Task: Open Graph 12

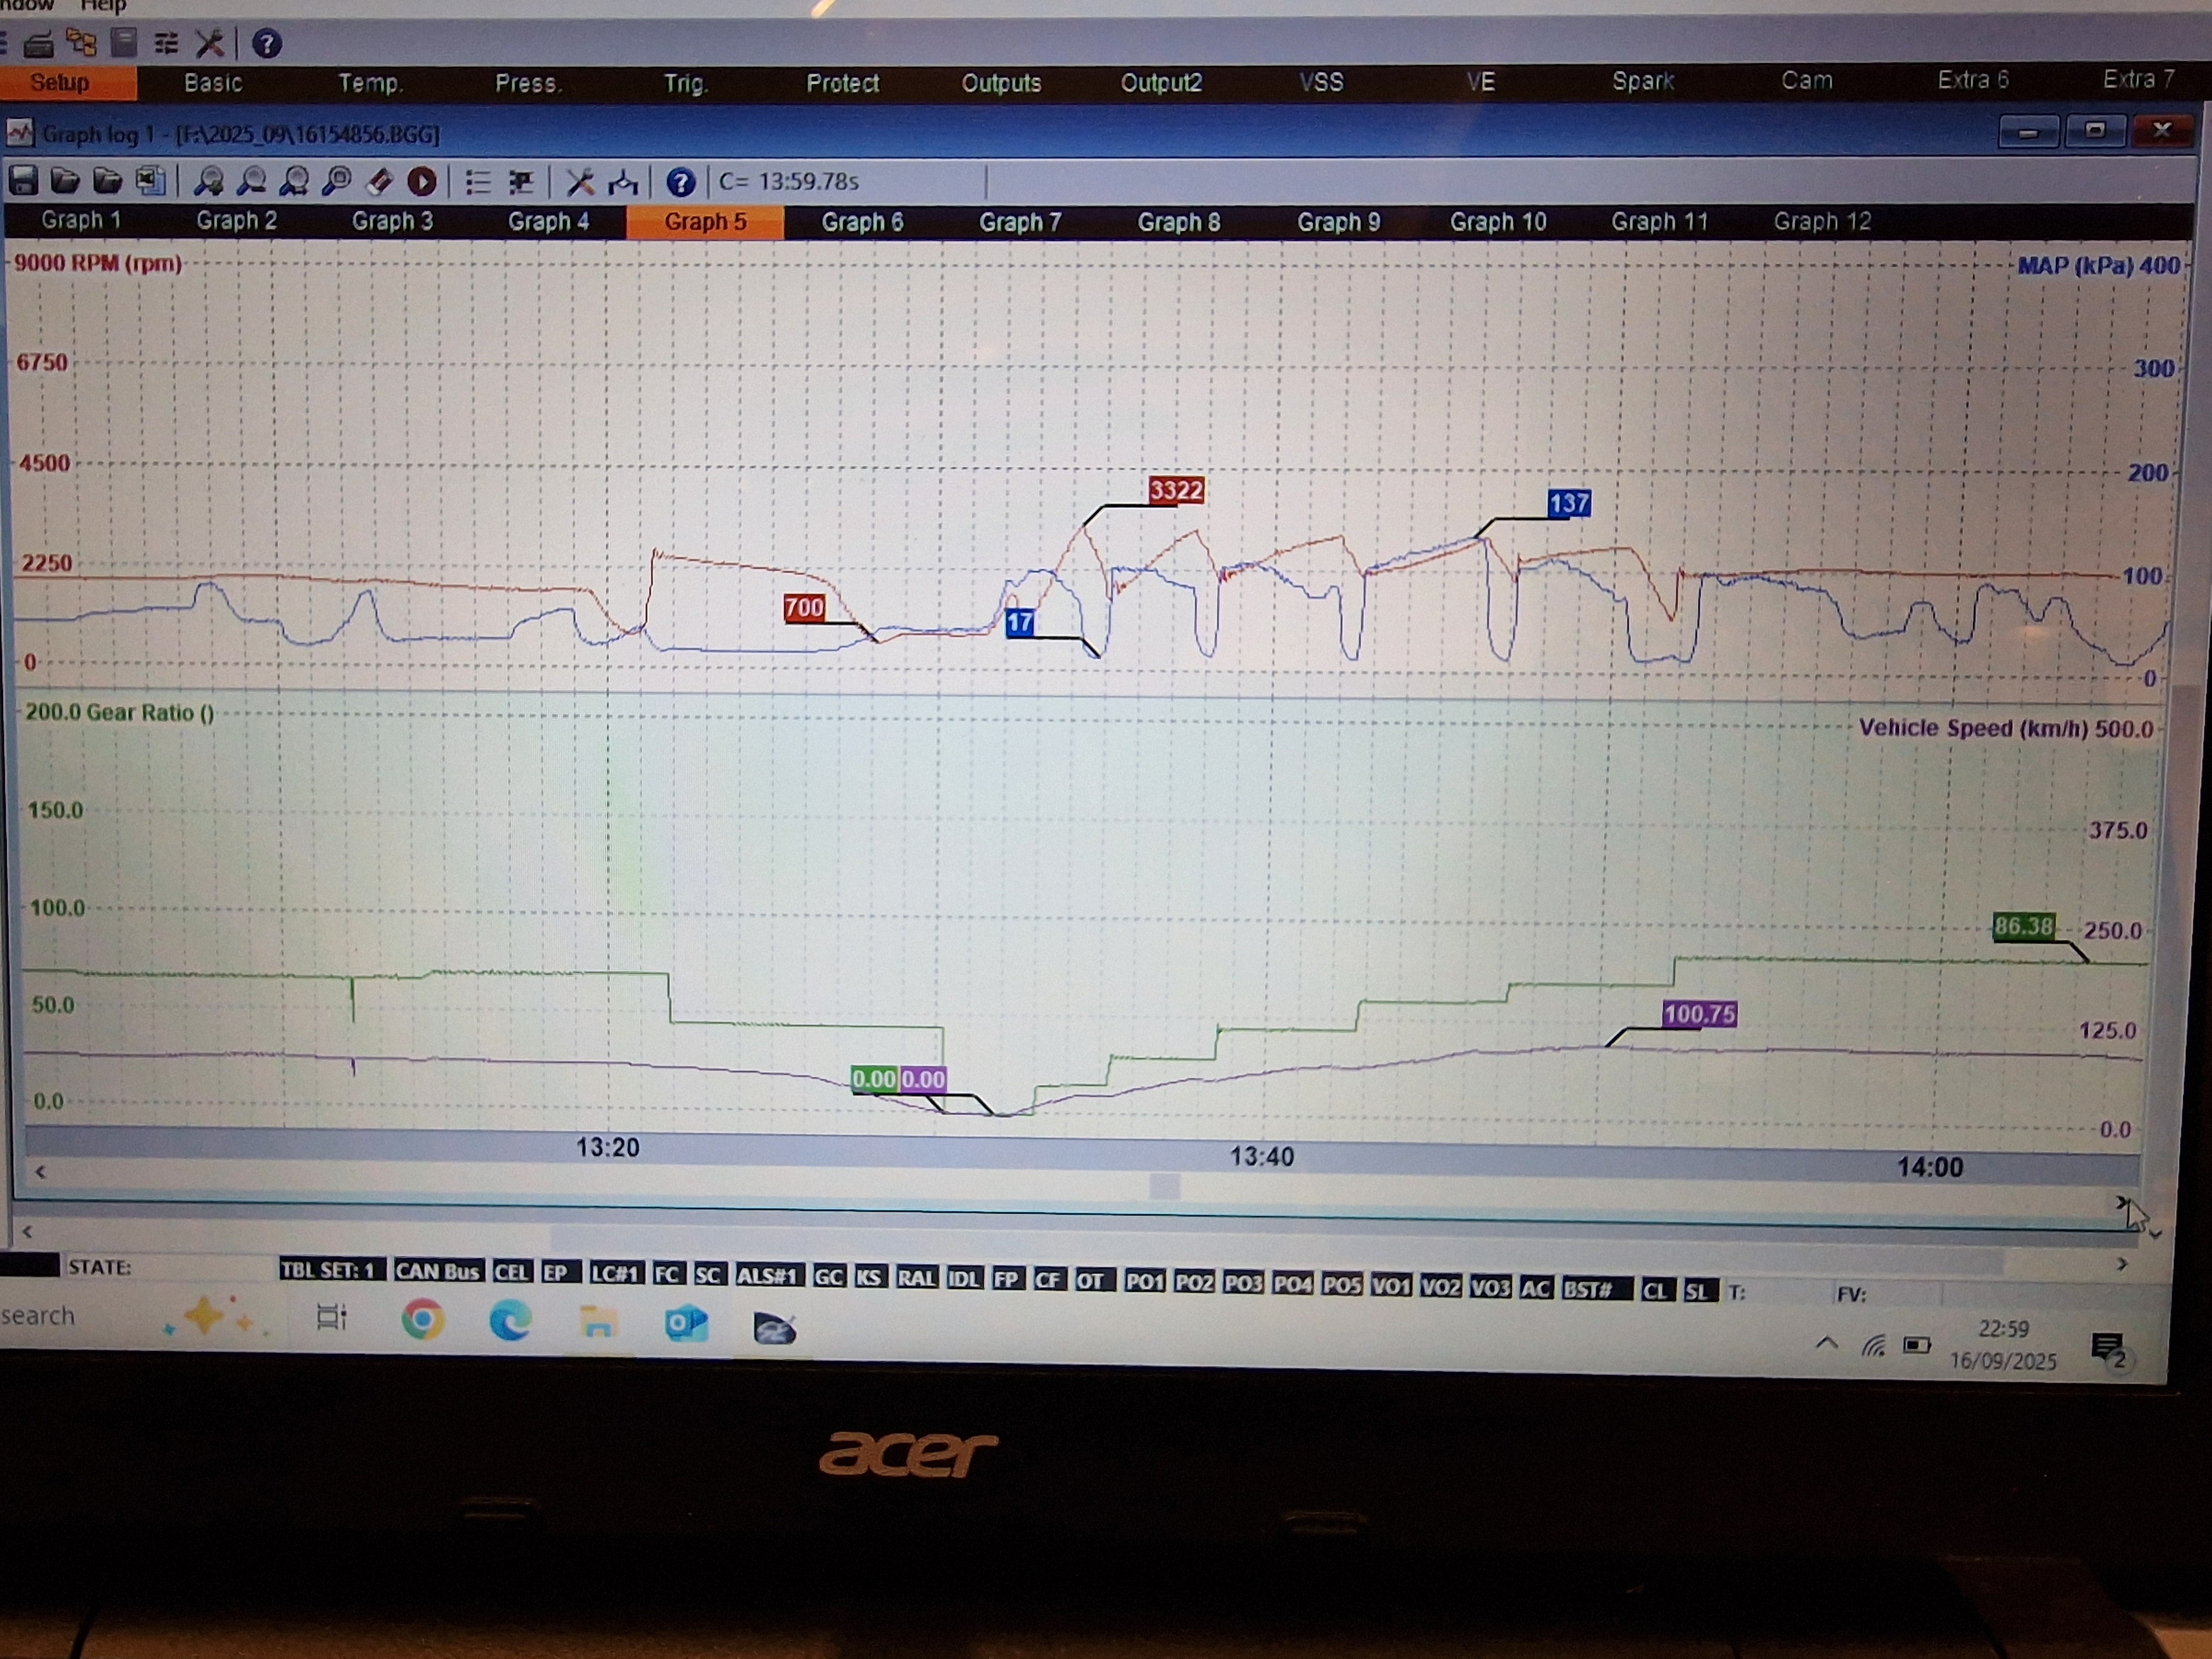Action: pyautogui.click(x=1822, y=221)
